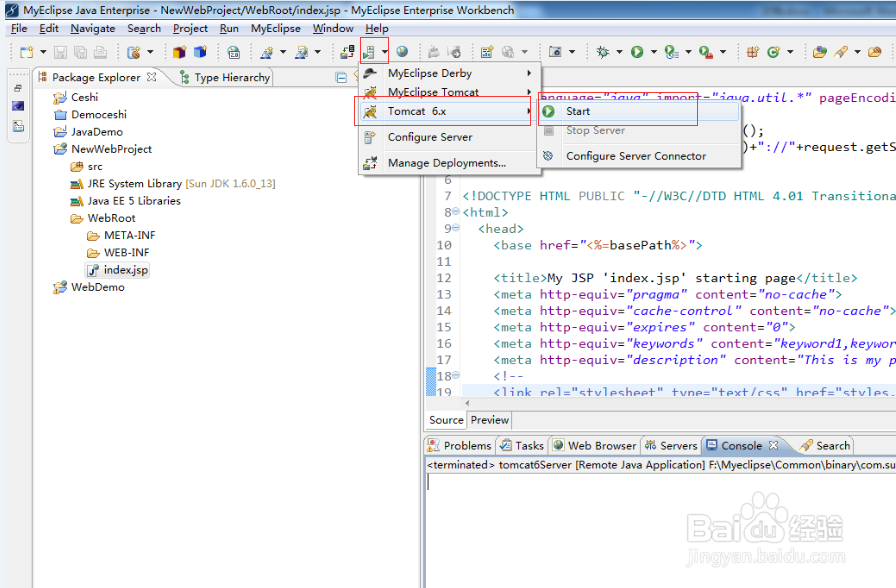This screenshot has height=588, width=896.
Task: Open the File menu
Action: 19,29
